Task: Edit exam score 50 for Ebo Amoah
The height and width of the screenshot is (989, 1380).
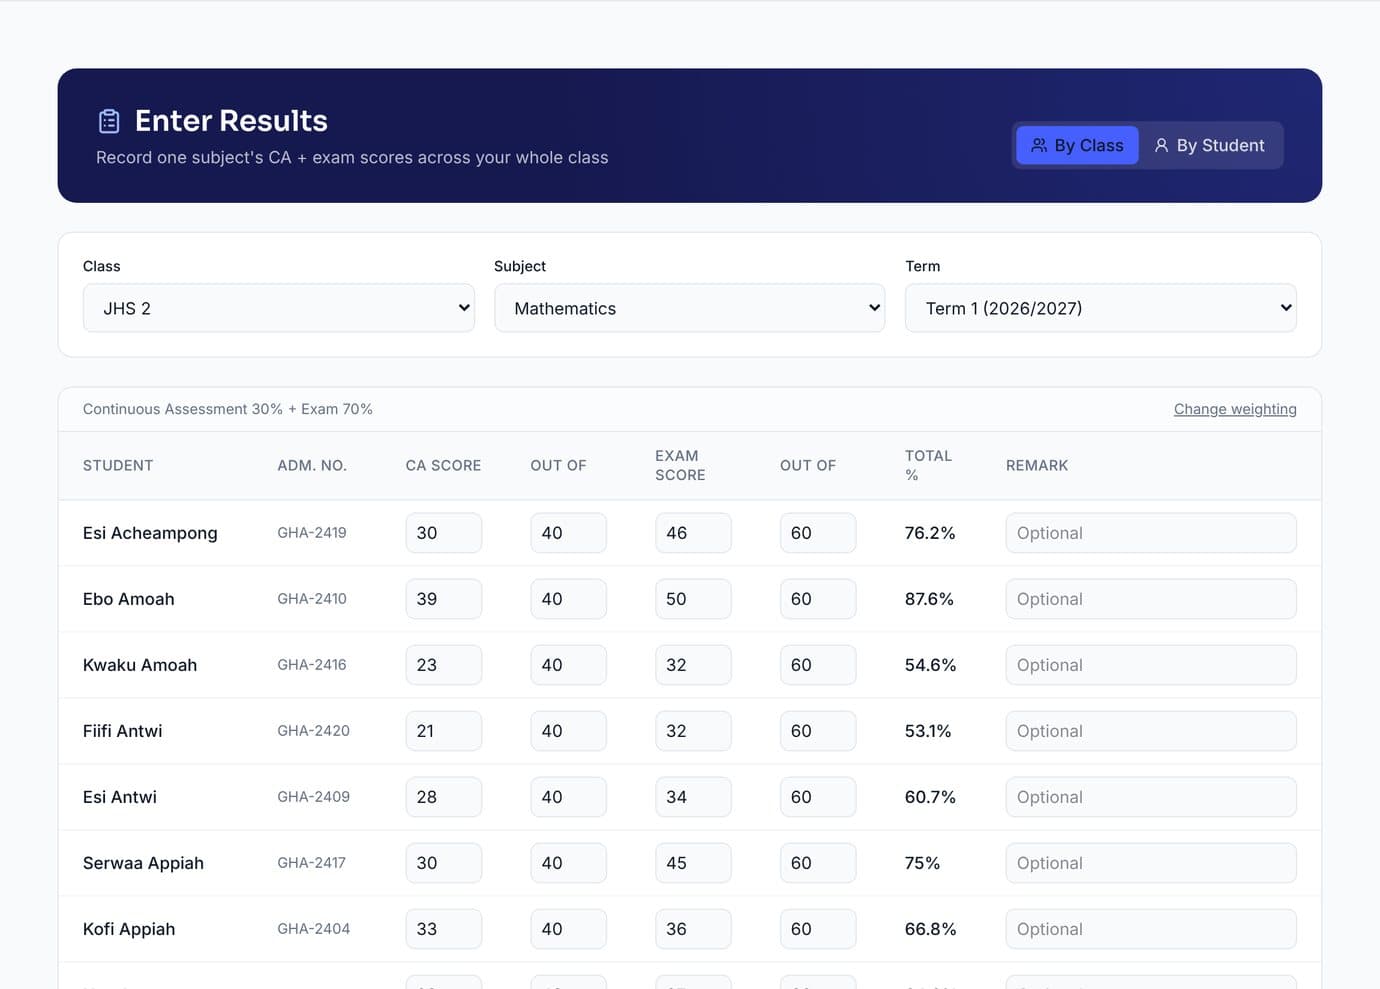Action: point(693,599)
